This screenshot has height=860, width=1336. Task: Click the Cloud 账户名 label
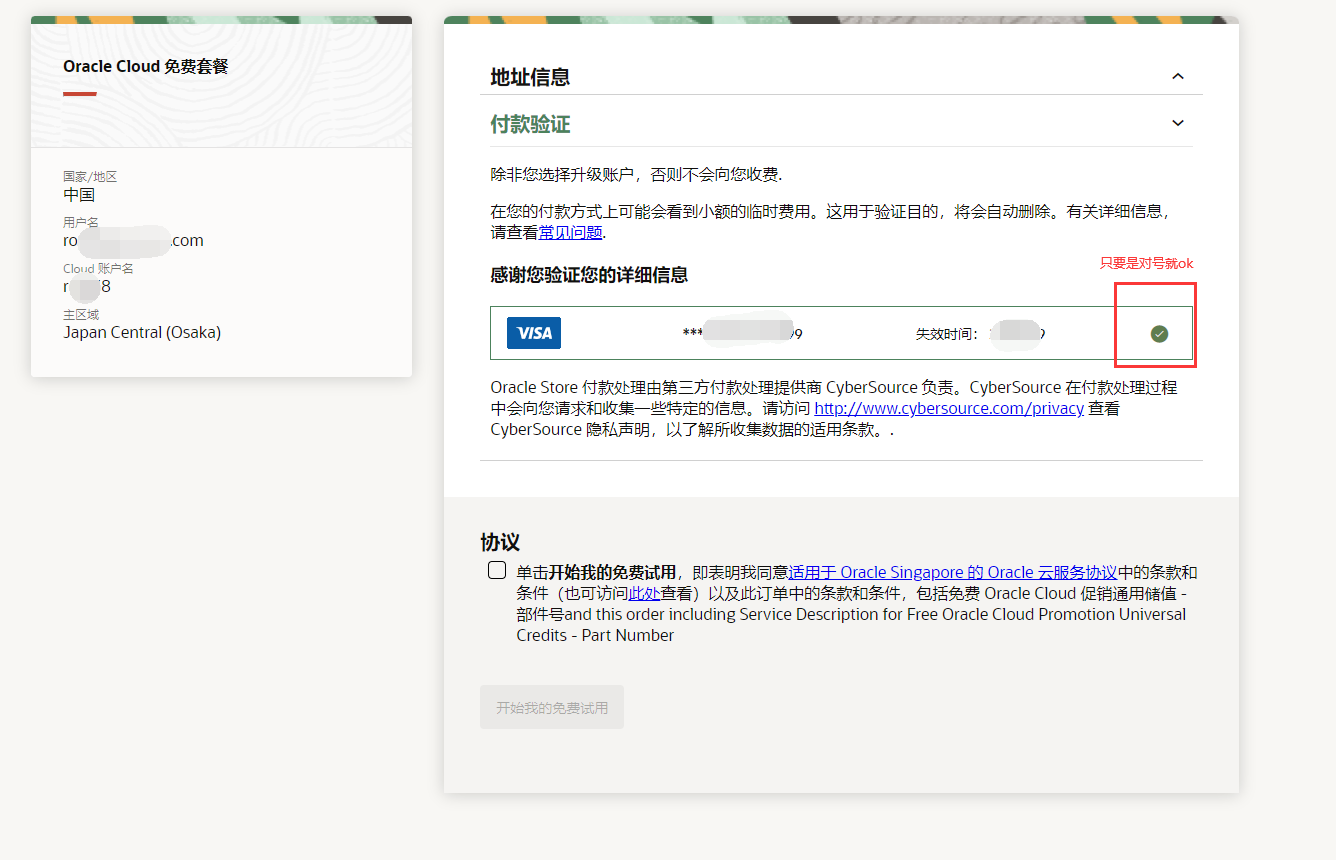(98, 268)
